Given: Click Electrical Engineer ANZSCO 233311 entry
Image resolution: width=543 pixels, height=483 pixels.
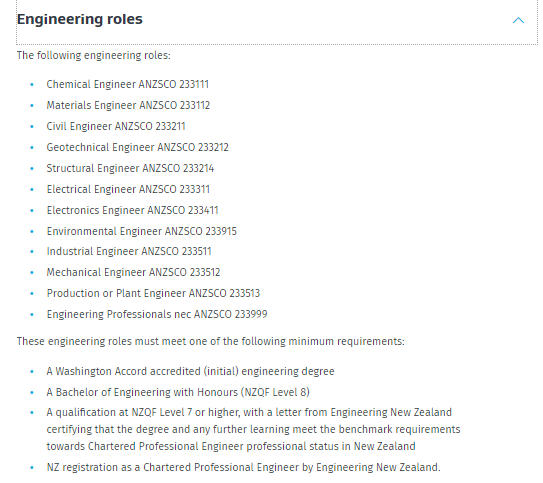Looking at the screenshot, I should pyautogui.click(x=128, y=189).
